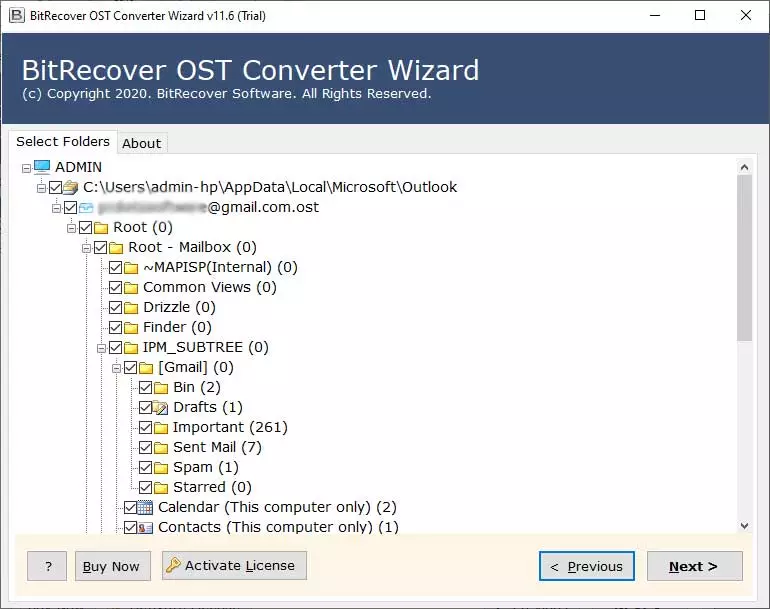
Task: Uncheck the Contacts (This computer only) checkbox
Action: coord(131,527)
